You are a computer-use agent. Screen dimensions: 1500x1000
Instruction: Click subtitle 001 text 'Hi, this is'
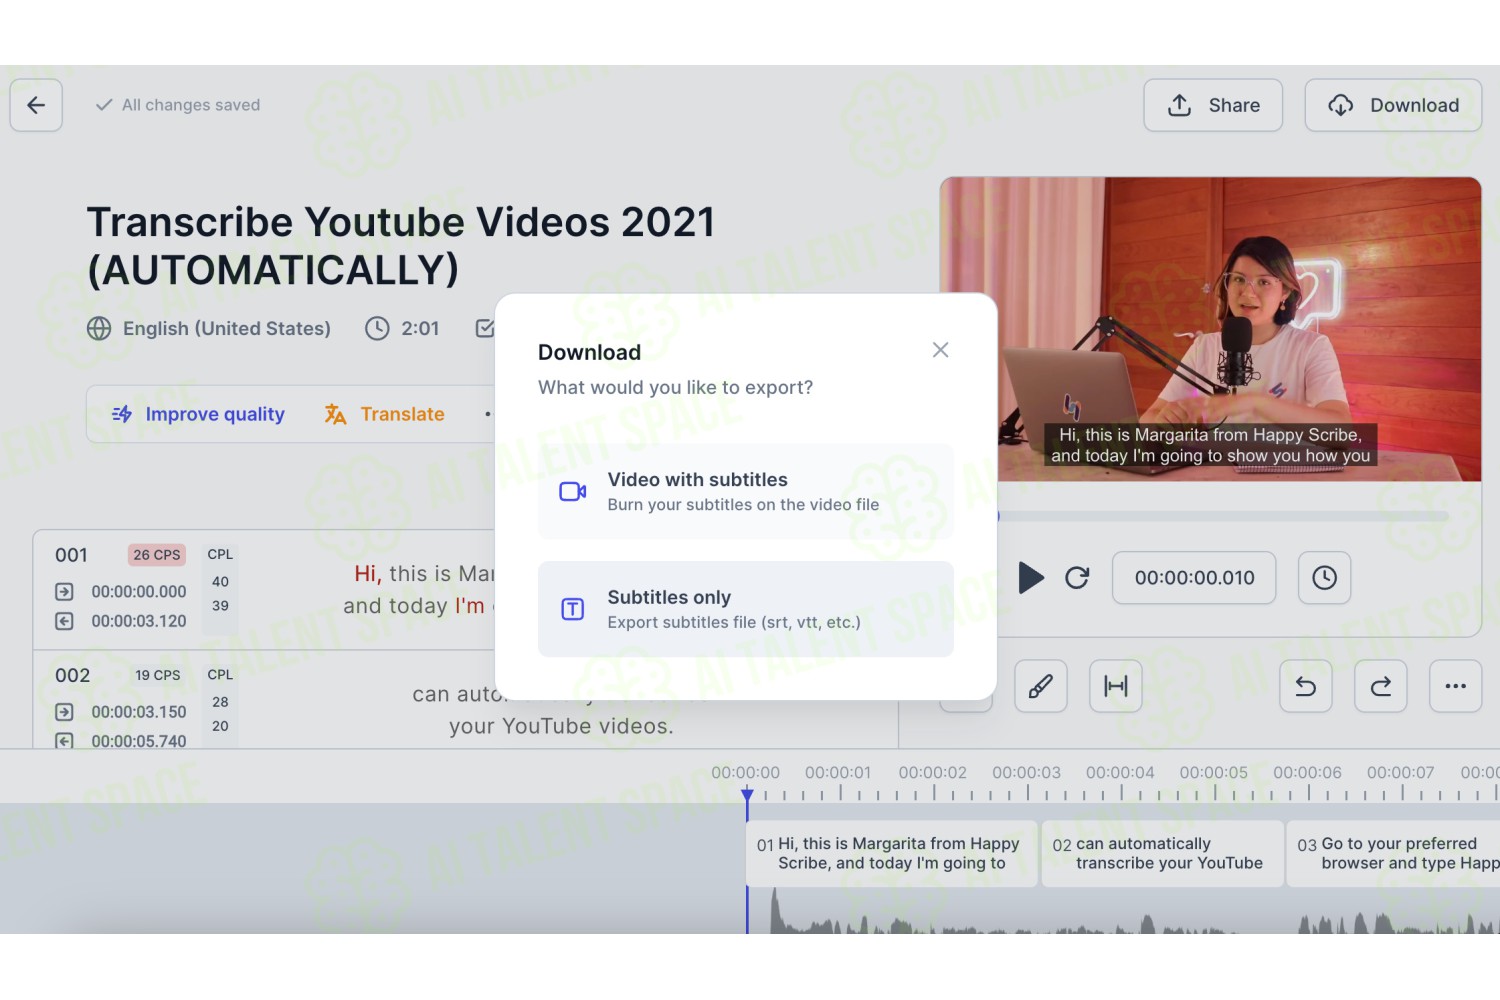424,574
